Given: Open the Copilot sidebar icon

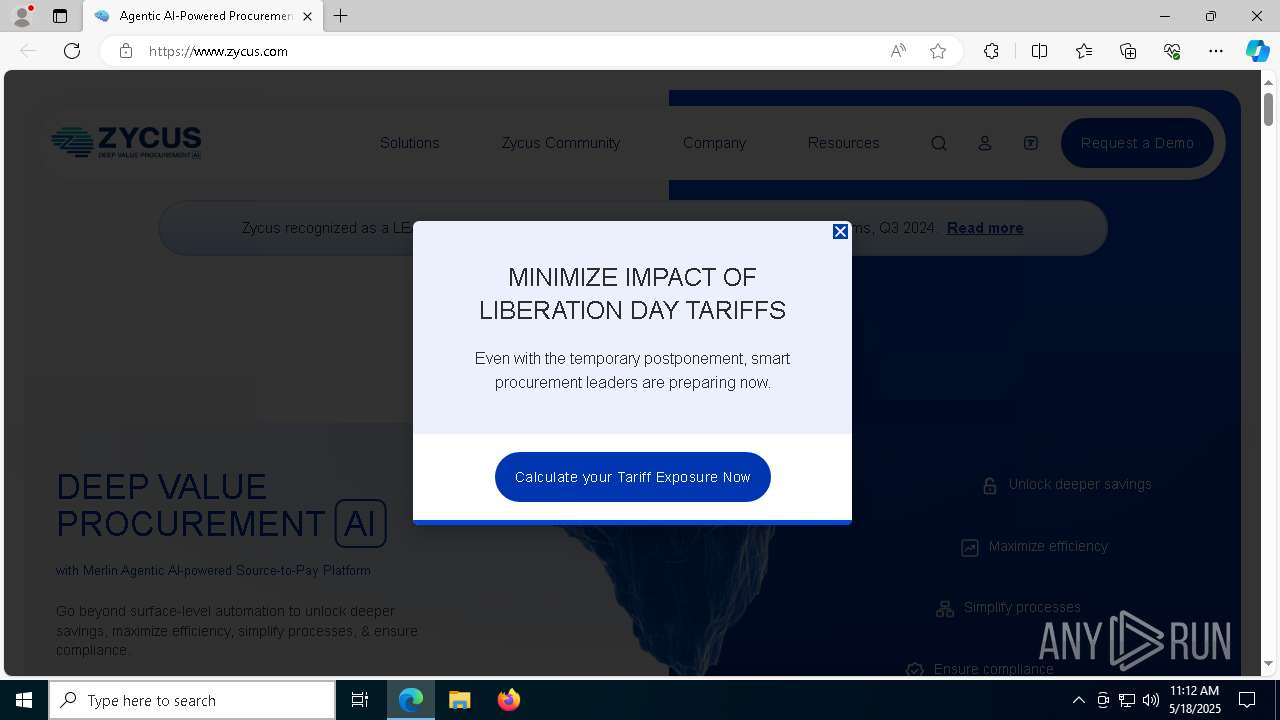Looking at the screenshot, I should (x=1257, y=51).
